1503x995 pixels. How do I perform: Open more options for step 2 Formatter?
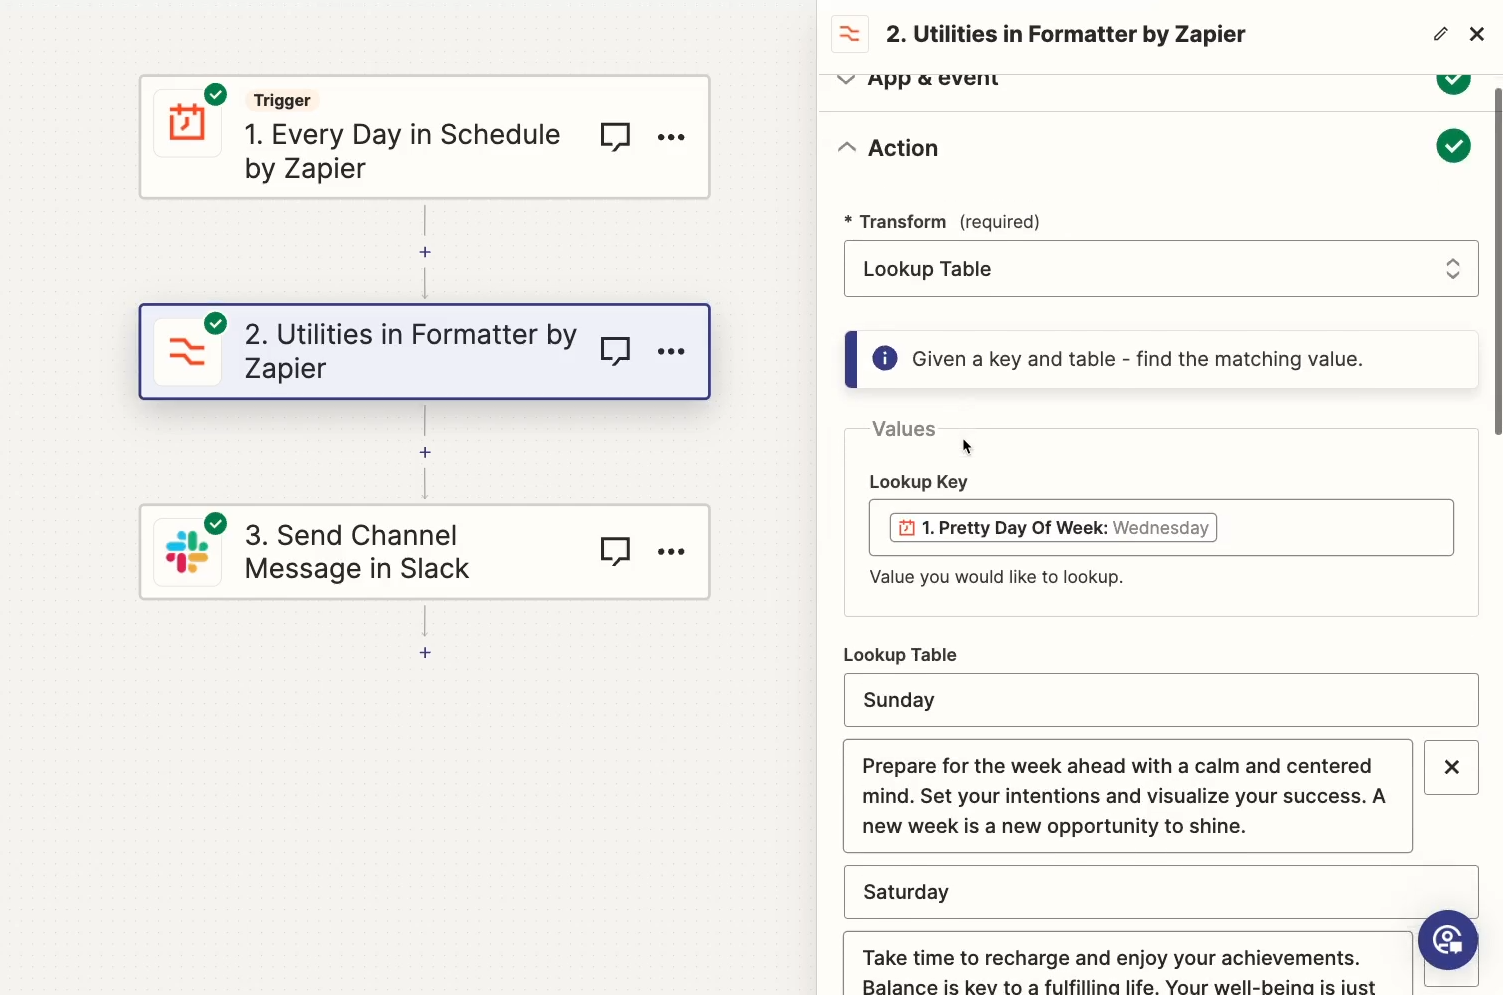point(671,352)
